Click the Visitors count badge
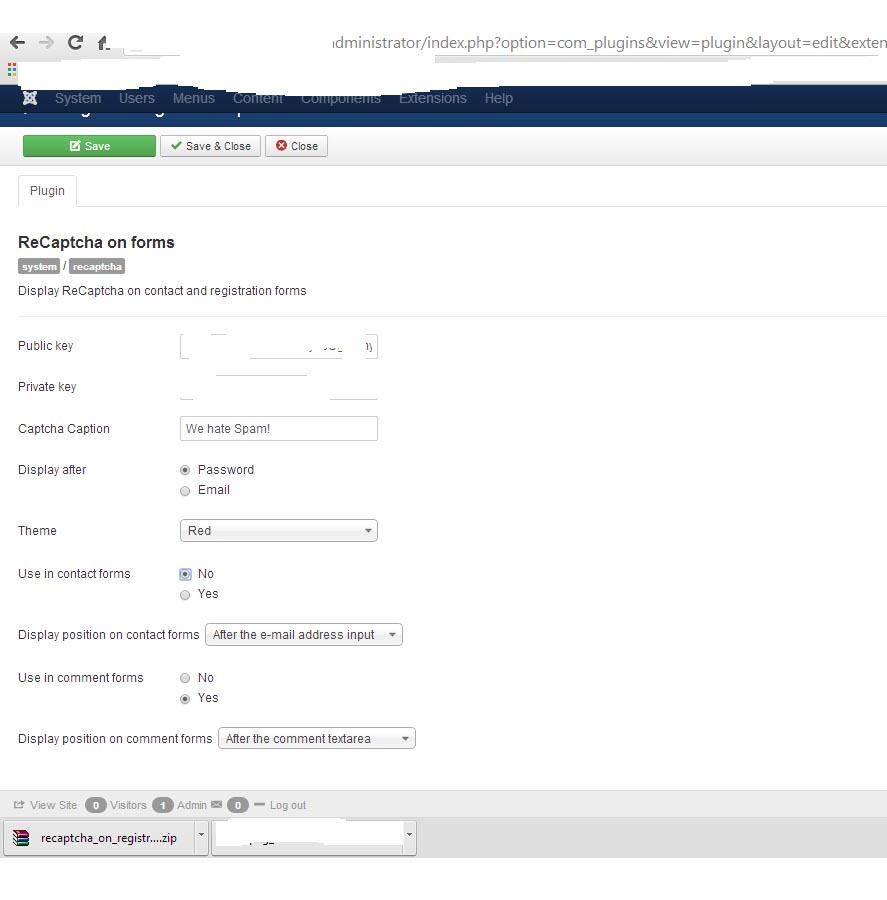 96,805
